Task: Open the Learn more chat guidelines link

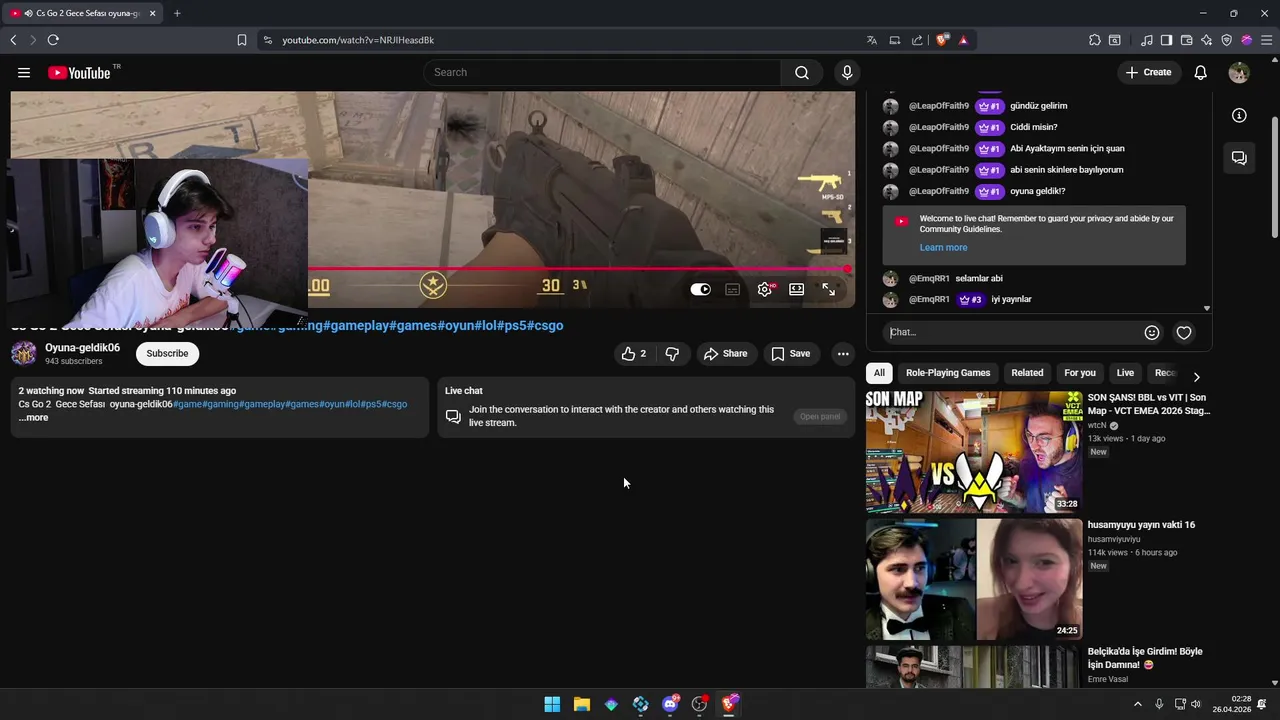Action: click(943, 247)
